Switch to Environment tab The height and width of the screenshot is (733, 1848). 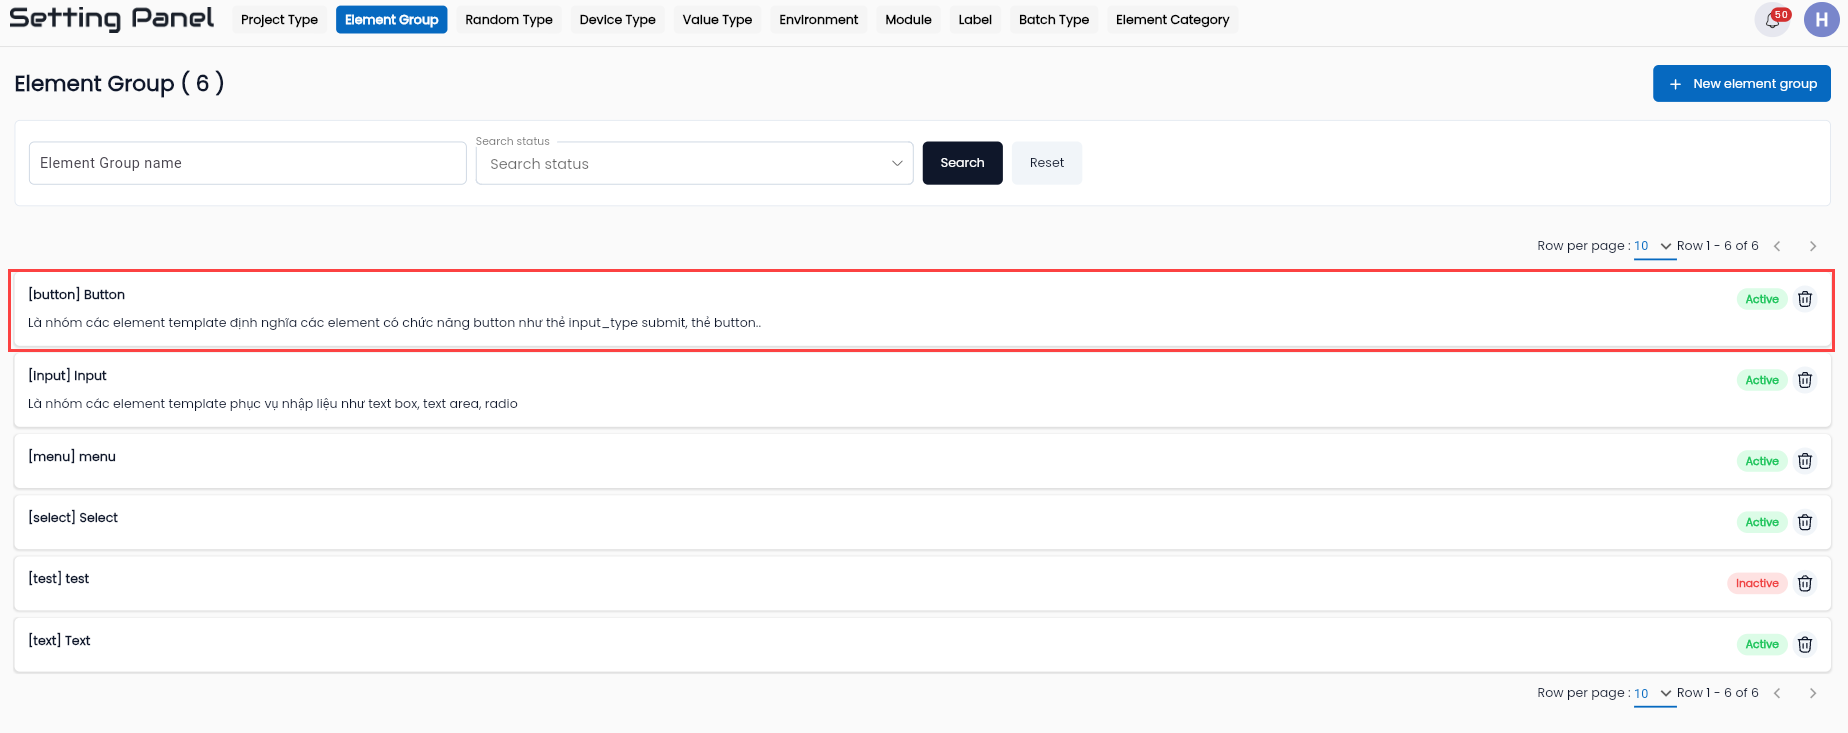pos(819,20)
